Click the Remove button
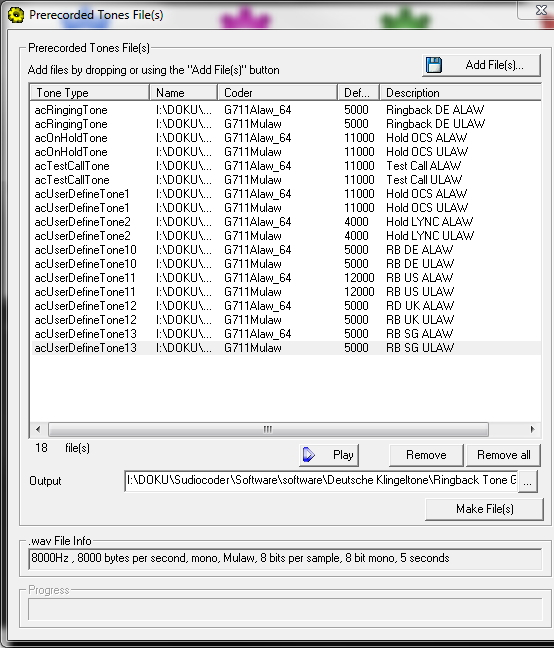Image resolution: width=554 pixels, height=648 pixels. (426, 455)
